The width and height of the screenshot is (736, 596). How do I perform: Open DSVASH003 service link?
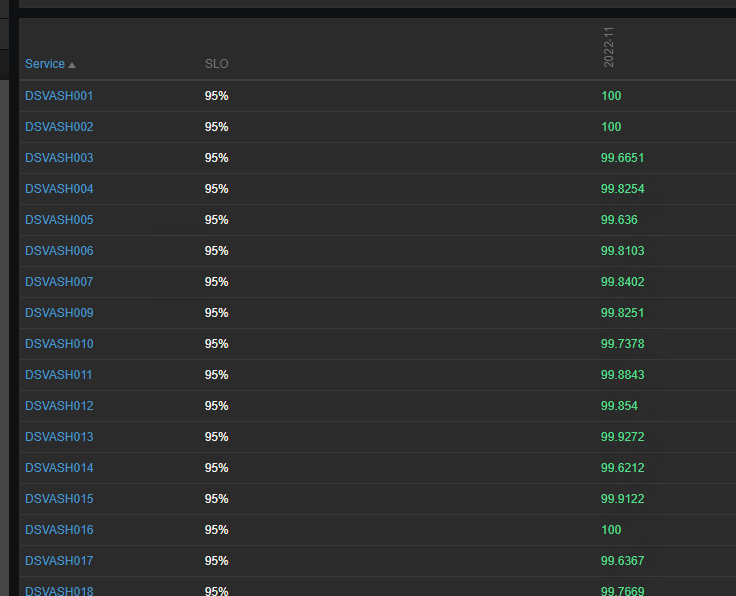click(x=59, y=158)
